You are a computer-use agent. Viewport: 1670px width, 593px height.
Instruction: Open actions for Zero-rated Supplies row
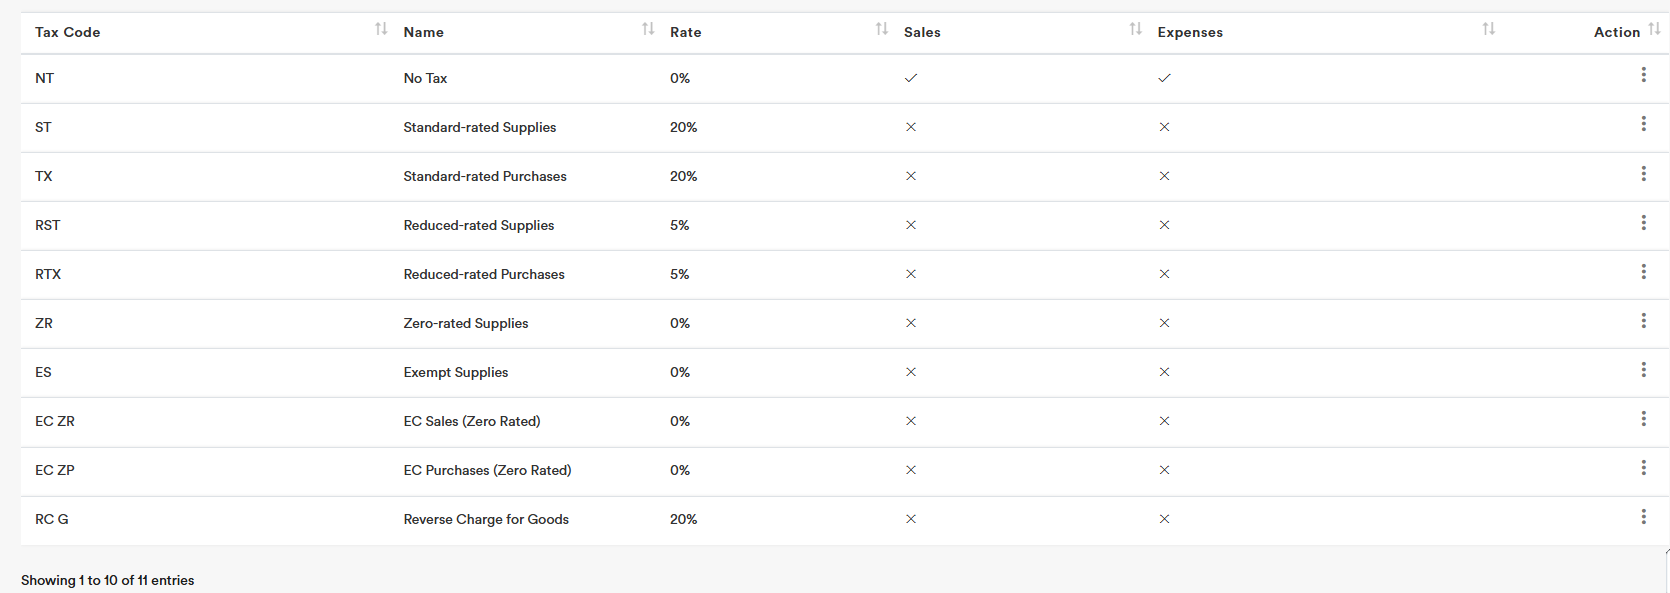tap(1643, 321)
